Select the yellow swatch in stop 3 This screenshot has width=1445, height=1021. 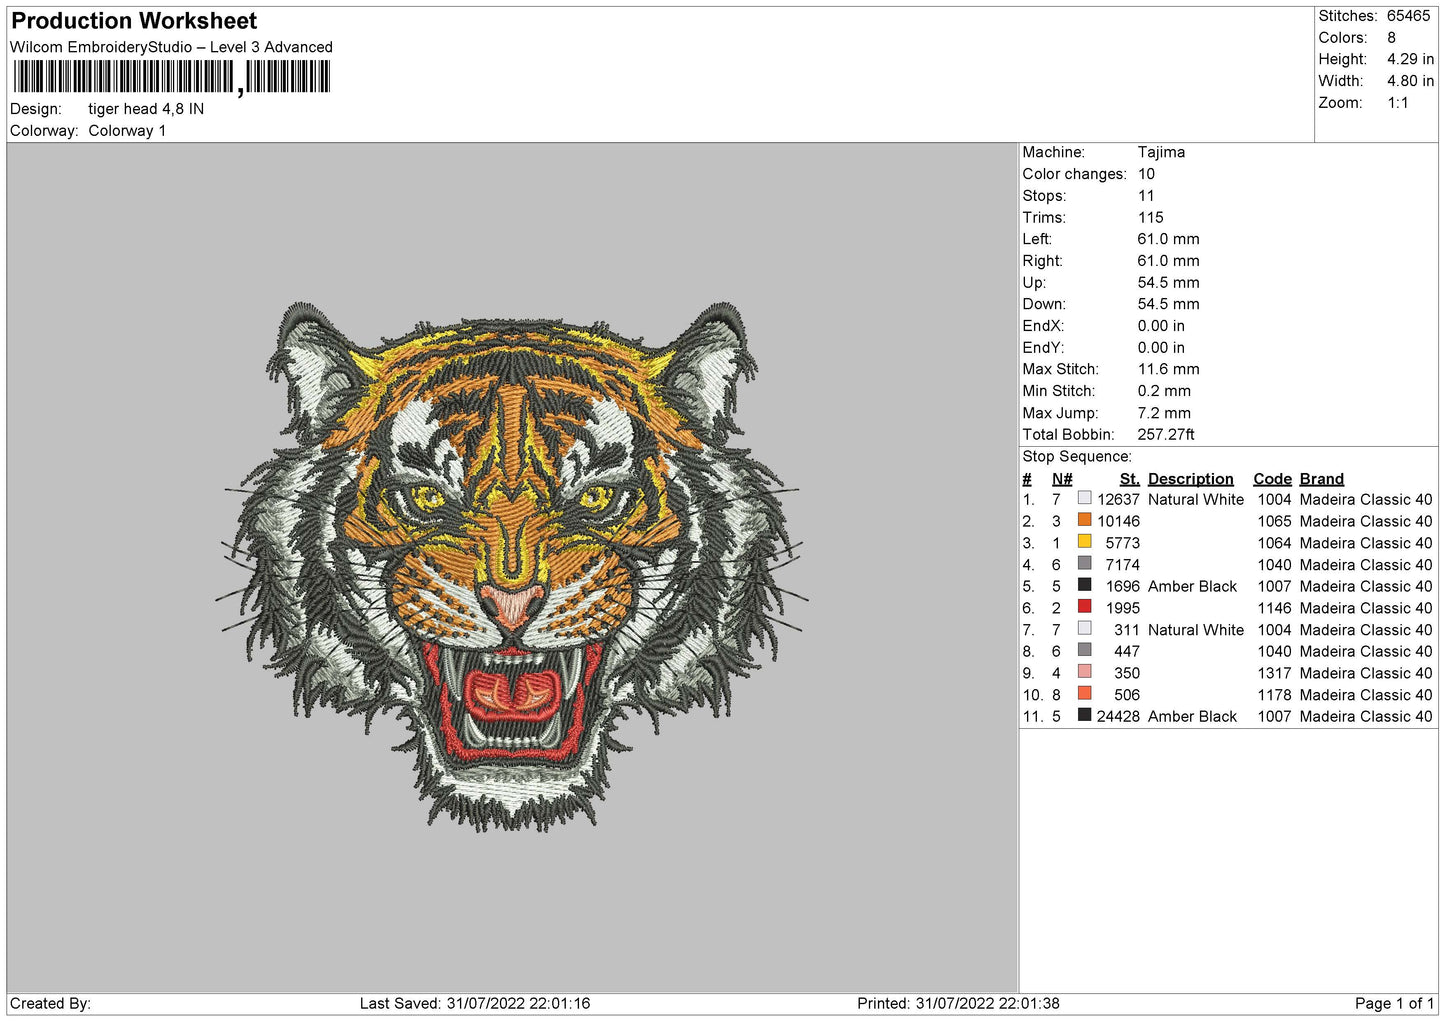[x=1084, y=542]
